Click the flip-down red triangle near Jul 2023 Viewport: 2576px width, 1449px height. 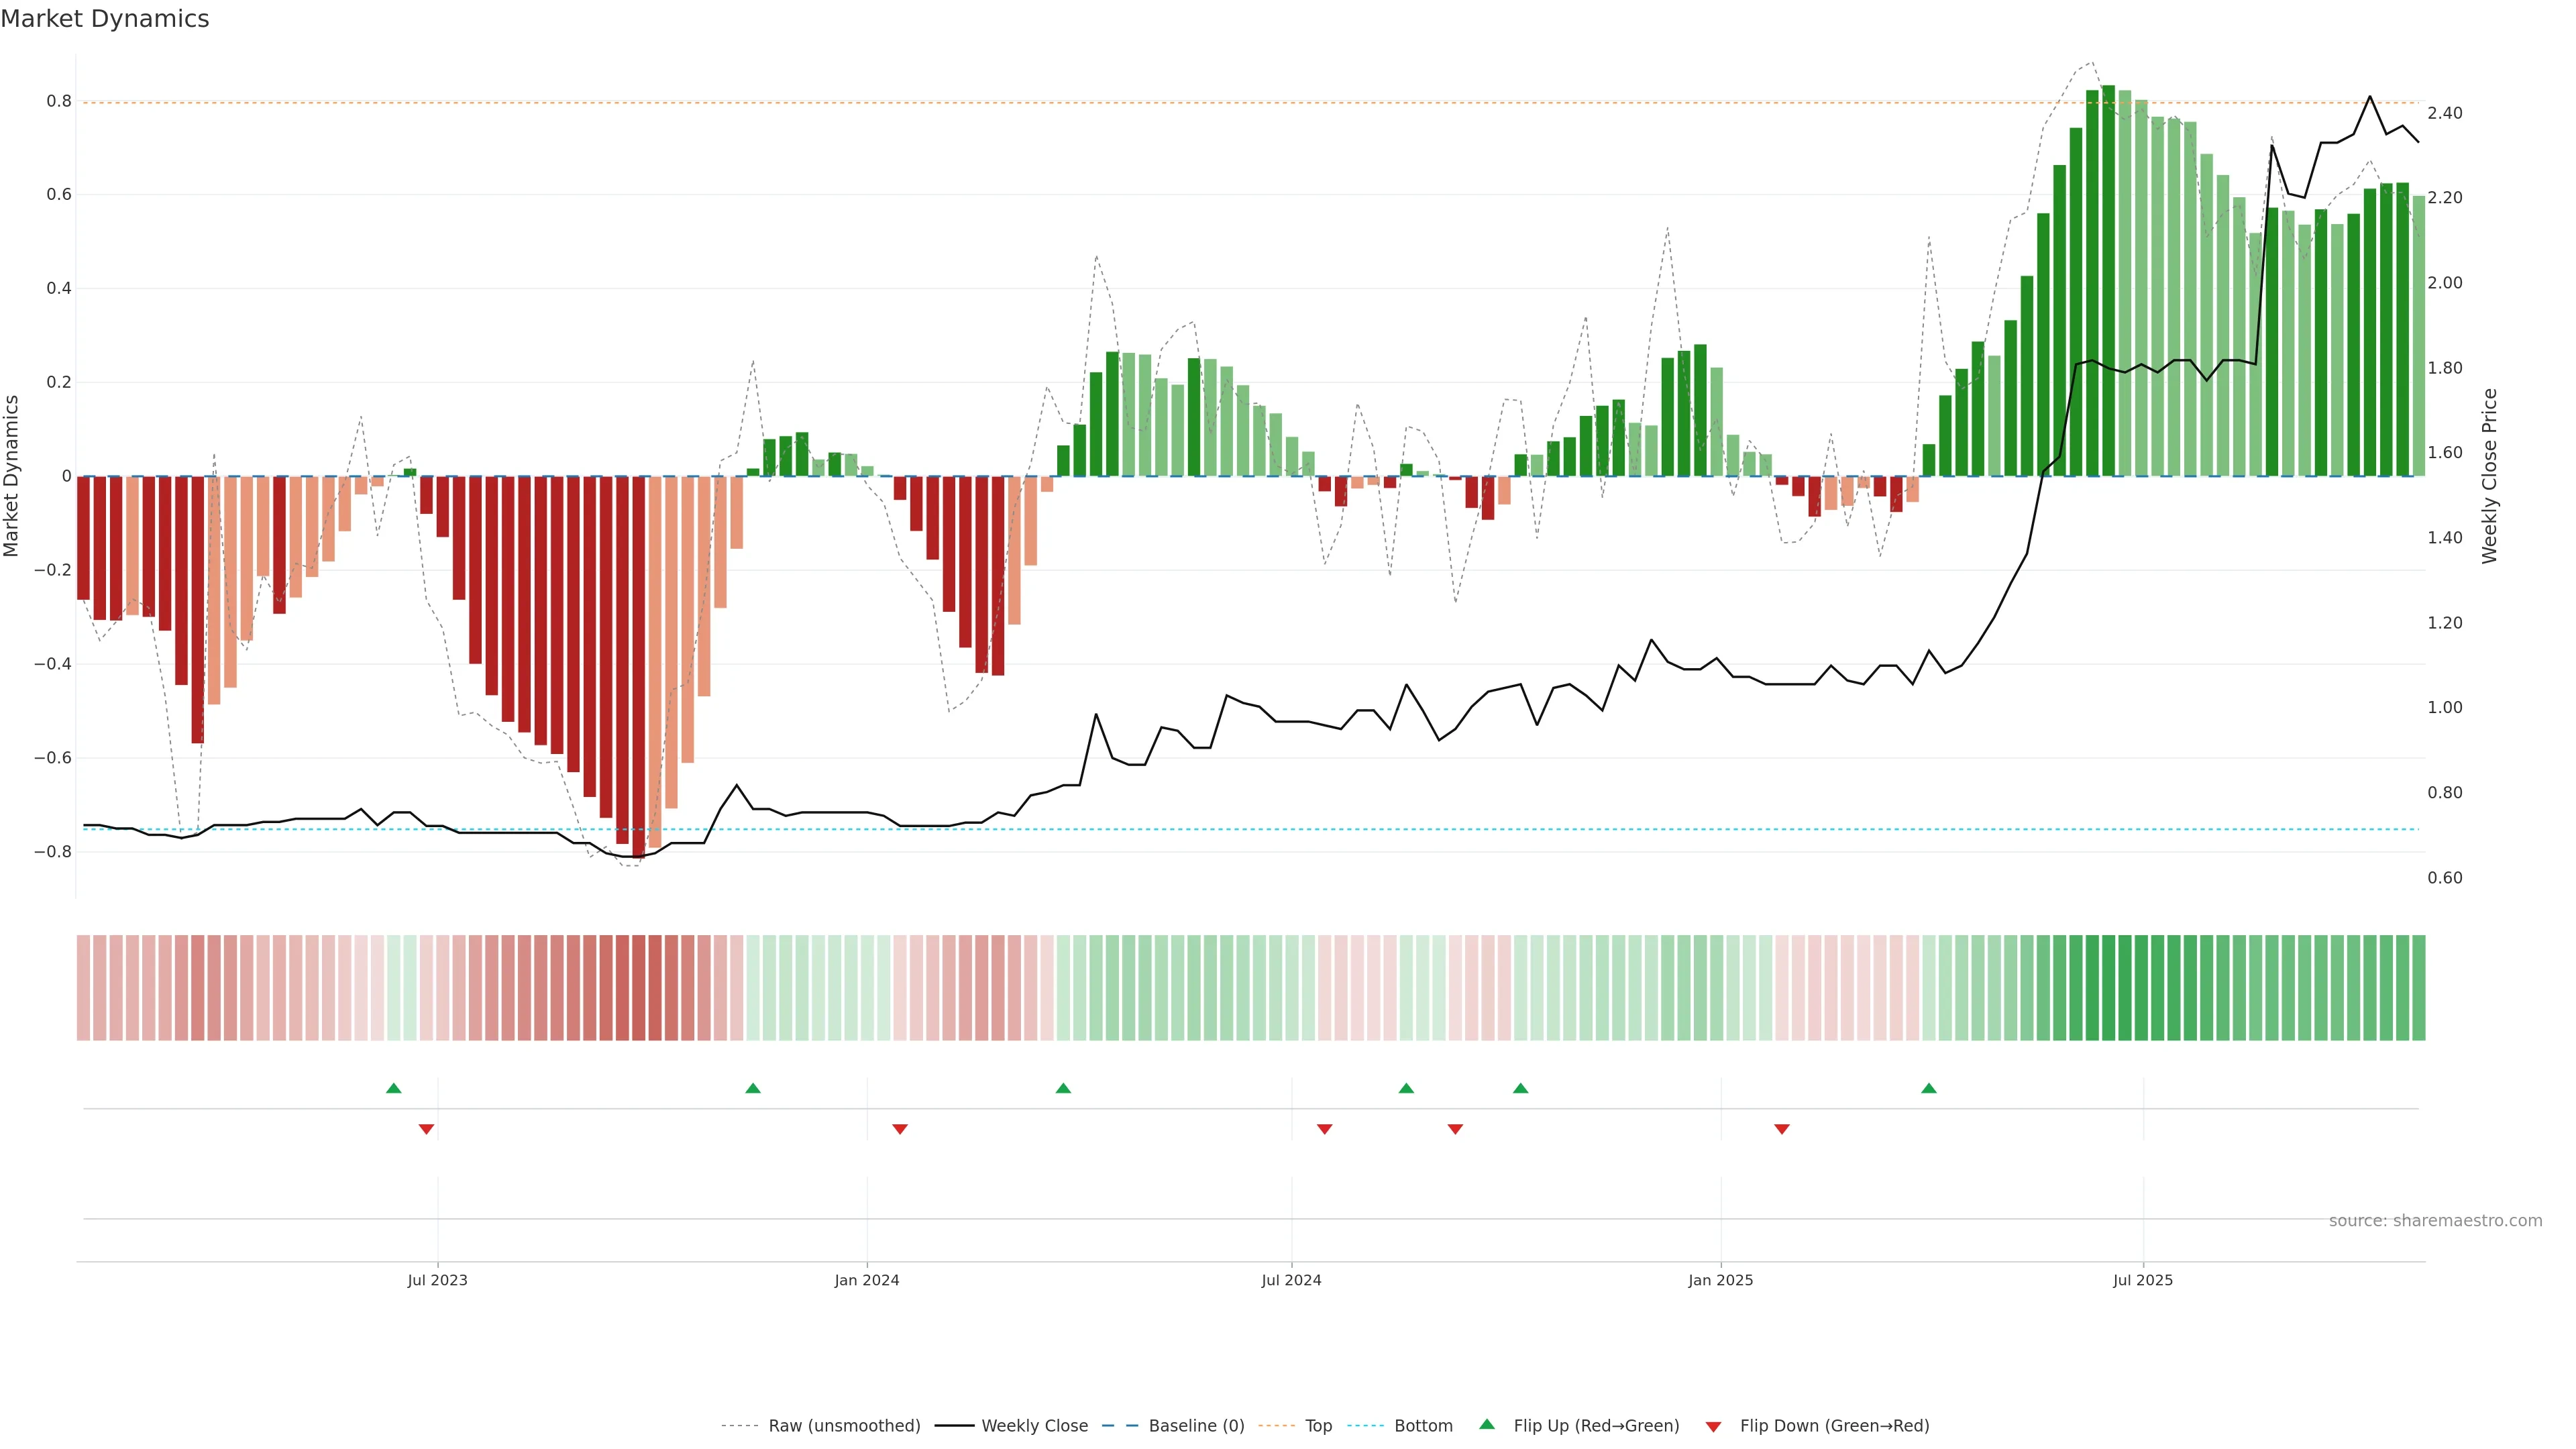[x=426, y=1129]
